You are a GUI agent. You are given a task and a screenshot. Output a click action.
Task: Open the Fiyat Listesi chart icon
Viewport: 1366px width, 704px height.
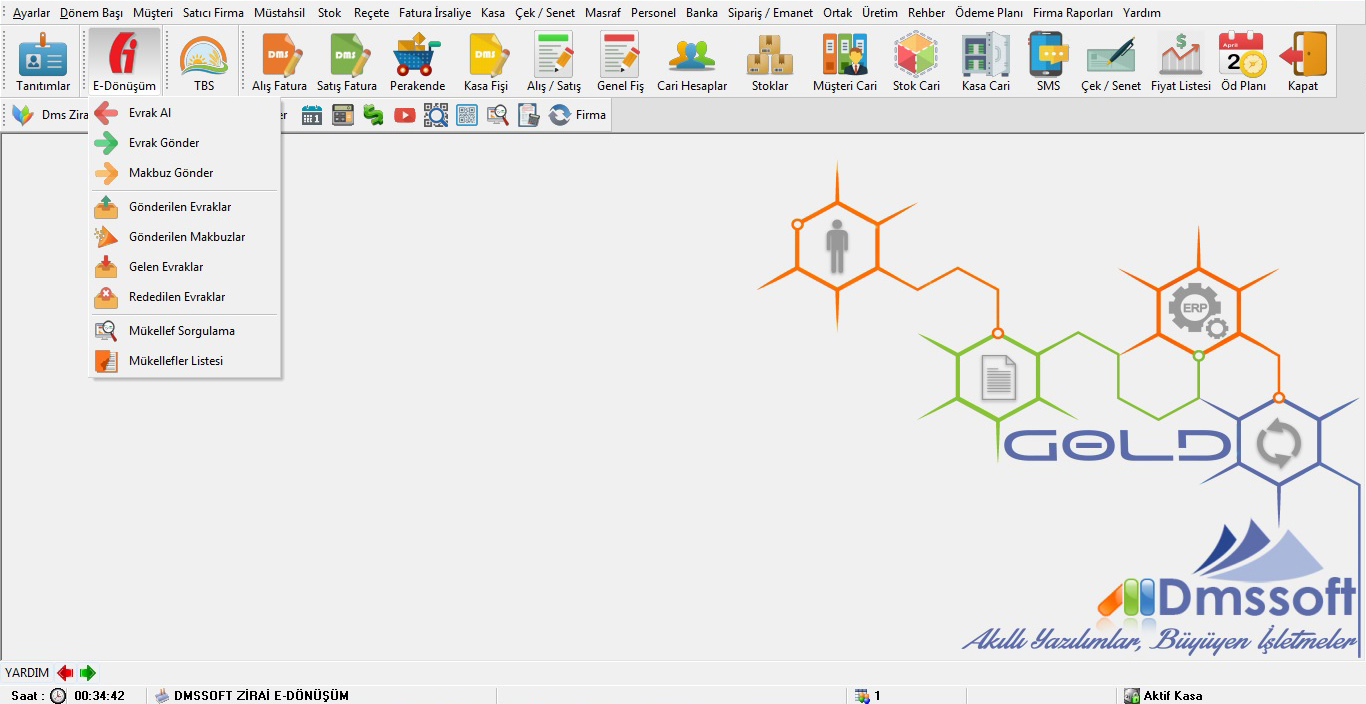point(1180,62)
